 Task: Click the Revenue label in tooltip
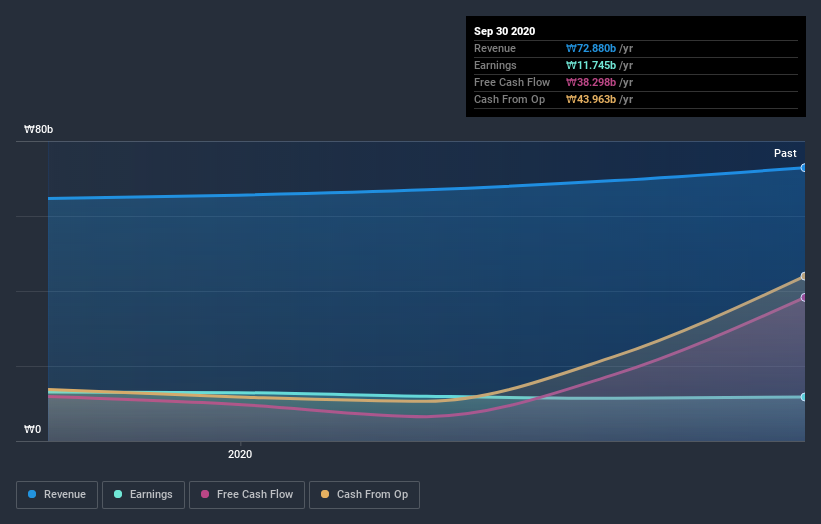(495, 48)
